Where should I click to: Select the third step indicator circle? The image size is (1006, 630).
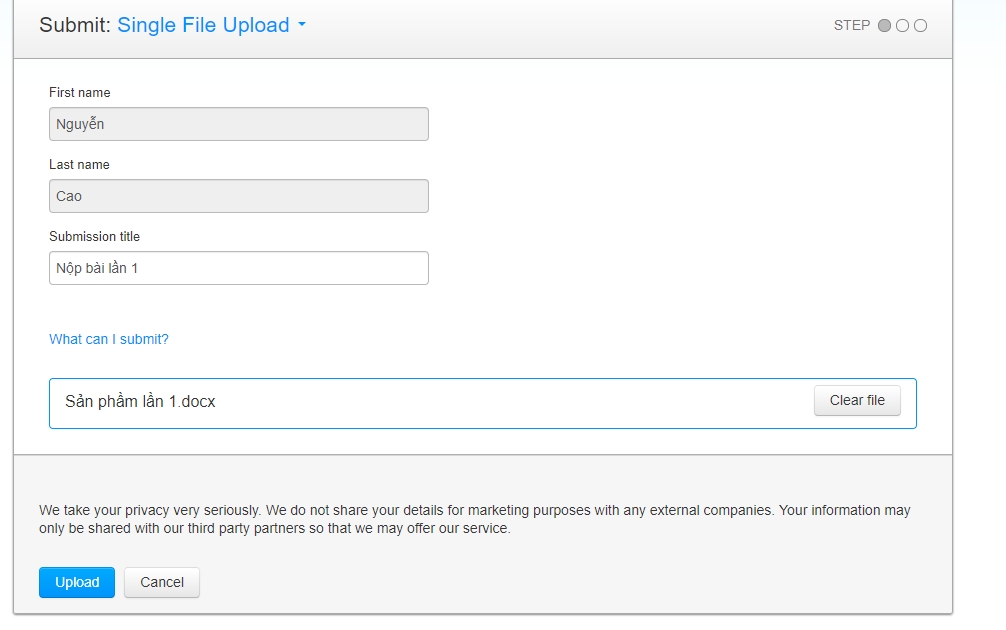point(920,26)
